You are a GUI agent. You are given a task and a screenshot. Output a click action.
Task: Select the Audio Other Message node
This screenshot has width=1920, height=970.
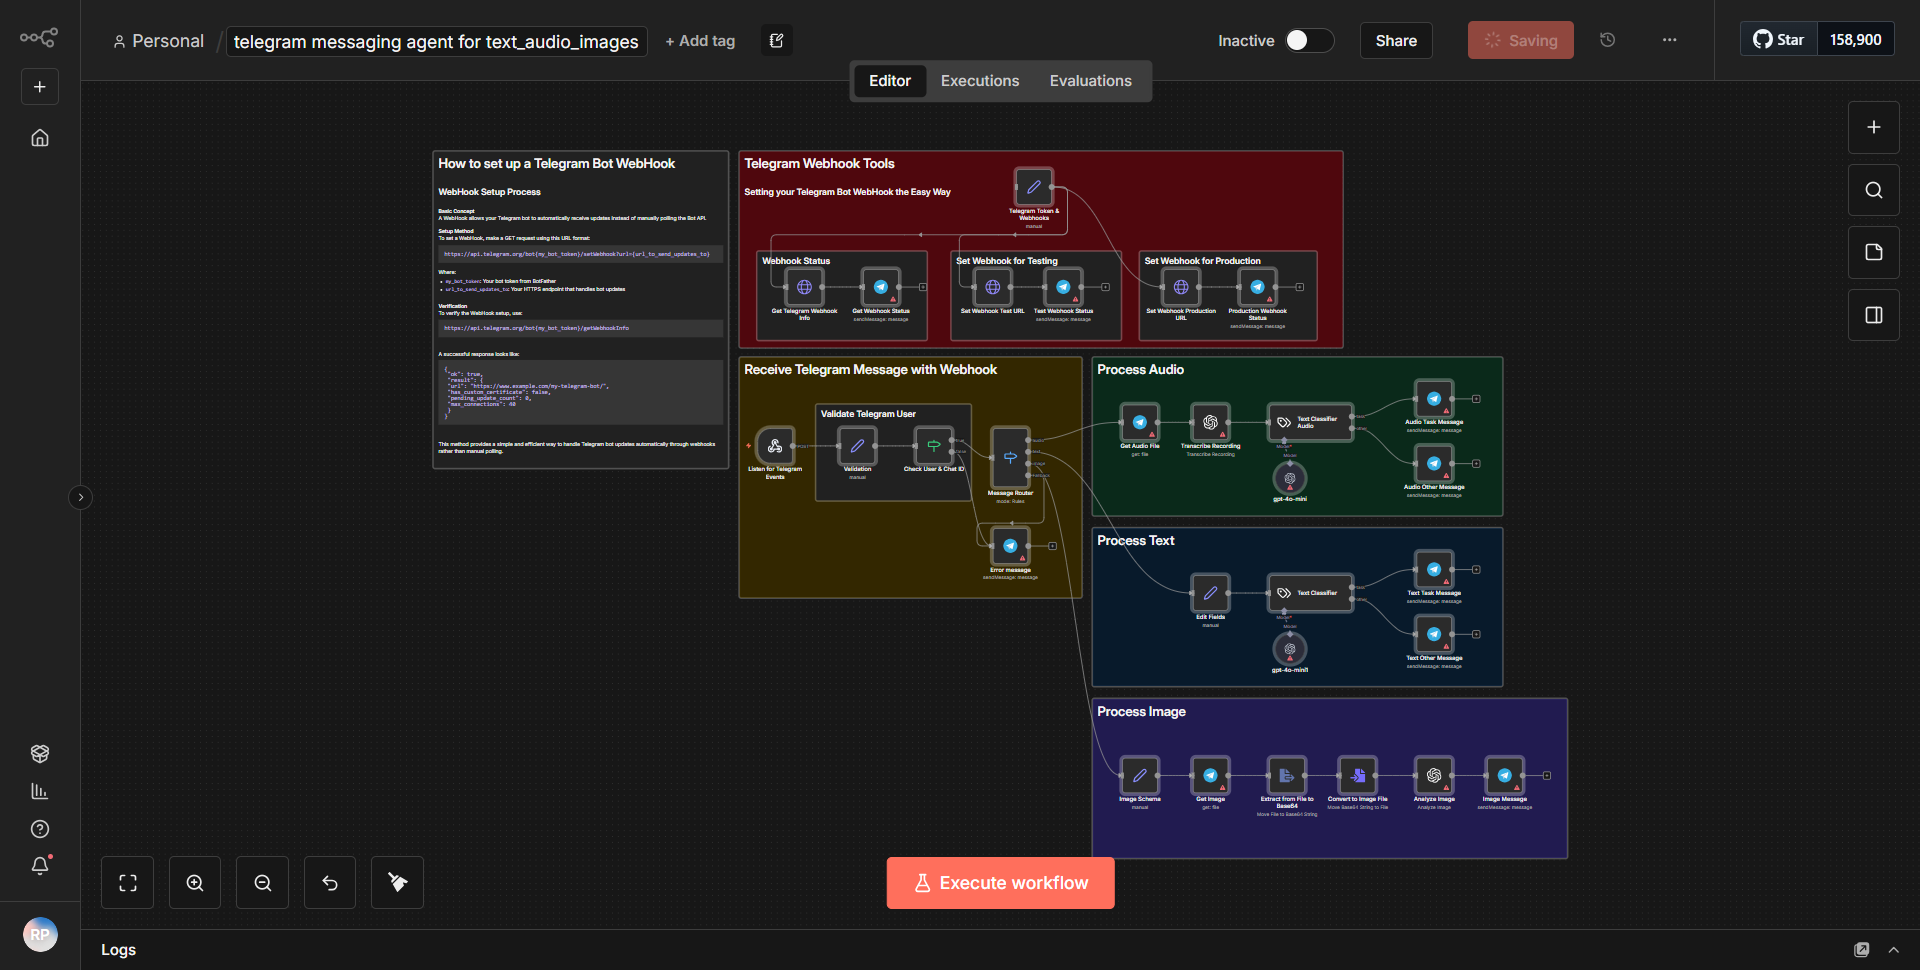point(1434,464)
